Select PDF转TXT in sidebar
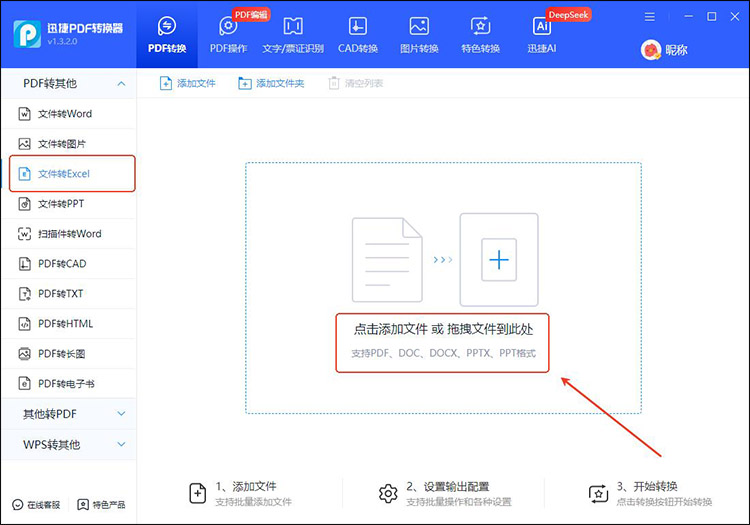The width and height of the screenshot is (750, 525). click(x=68, y=294)
